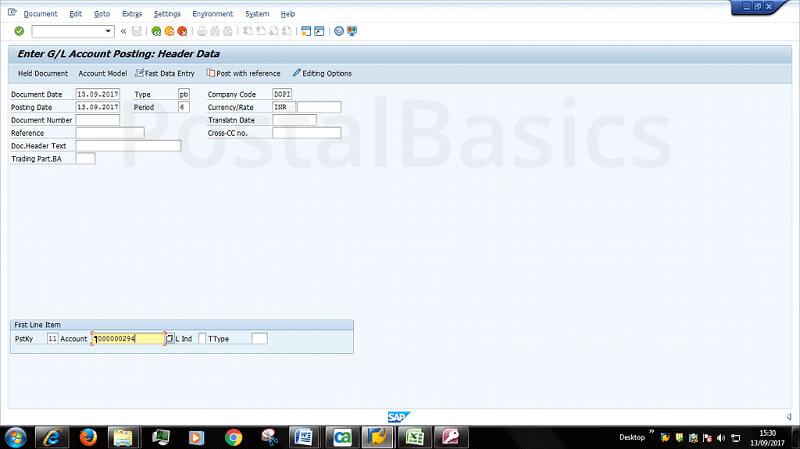
Task: Open the command field dropdown arrow
Action: tap(109, 31)
